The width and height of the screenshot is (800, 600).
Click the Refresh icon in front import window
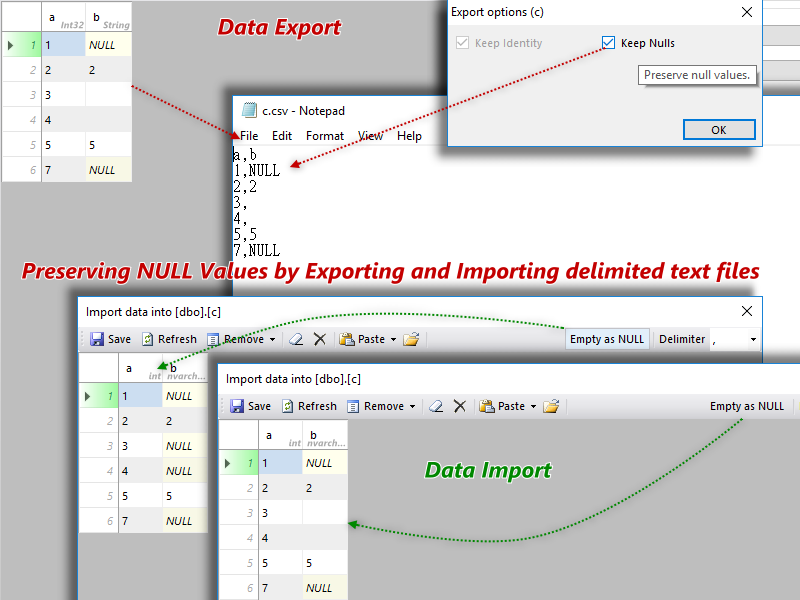click(288, 406)
